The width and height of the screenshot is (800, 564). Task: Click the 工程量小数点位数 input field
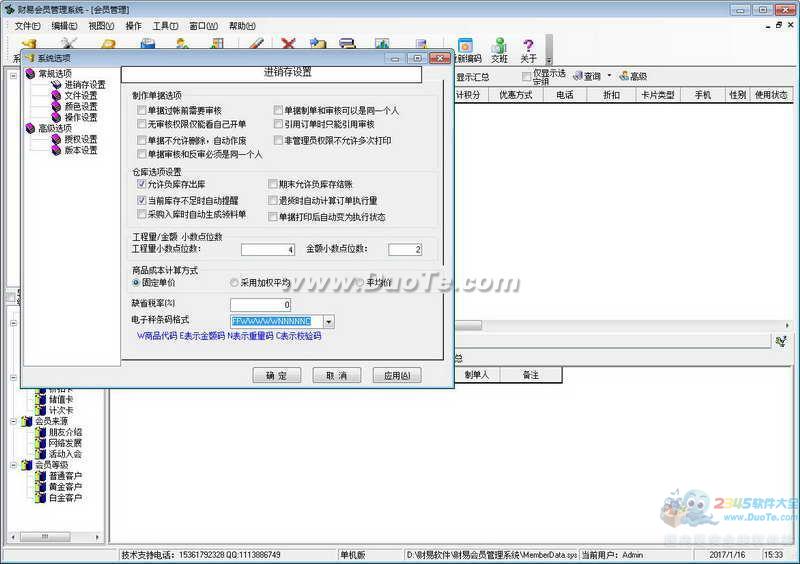tap(268, 250)
